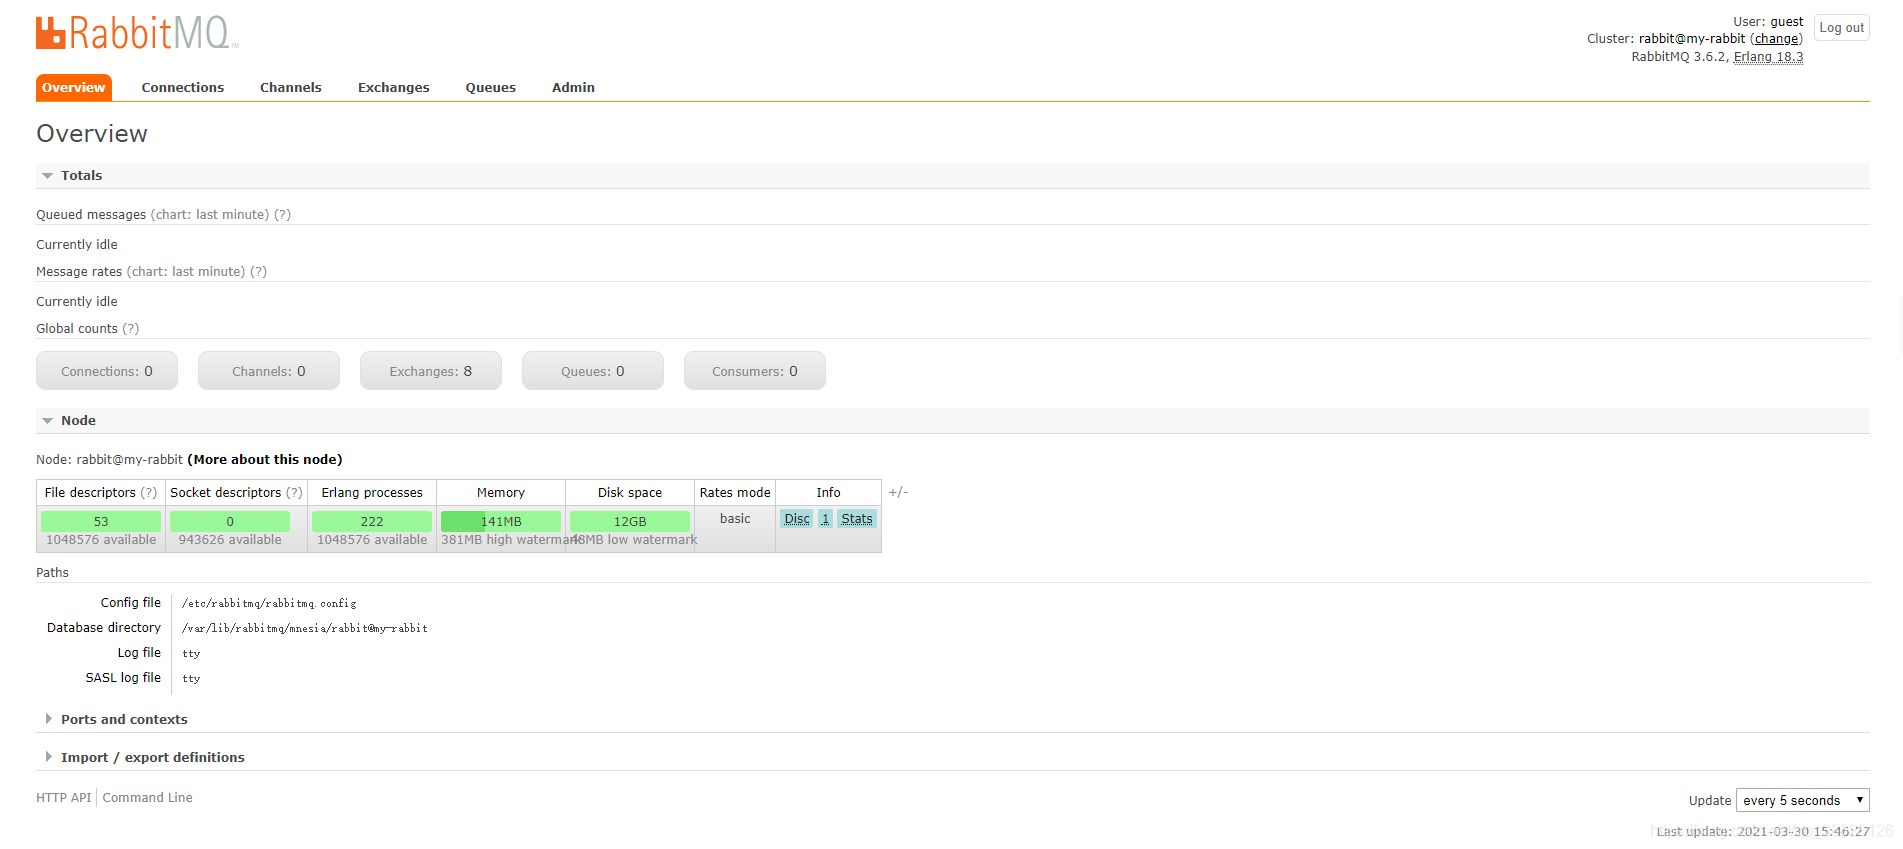This screenshot has width=1903, height=849.
Task: Show help for File descriptors
Action: coord(149,493)
